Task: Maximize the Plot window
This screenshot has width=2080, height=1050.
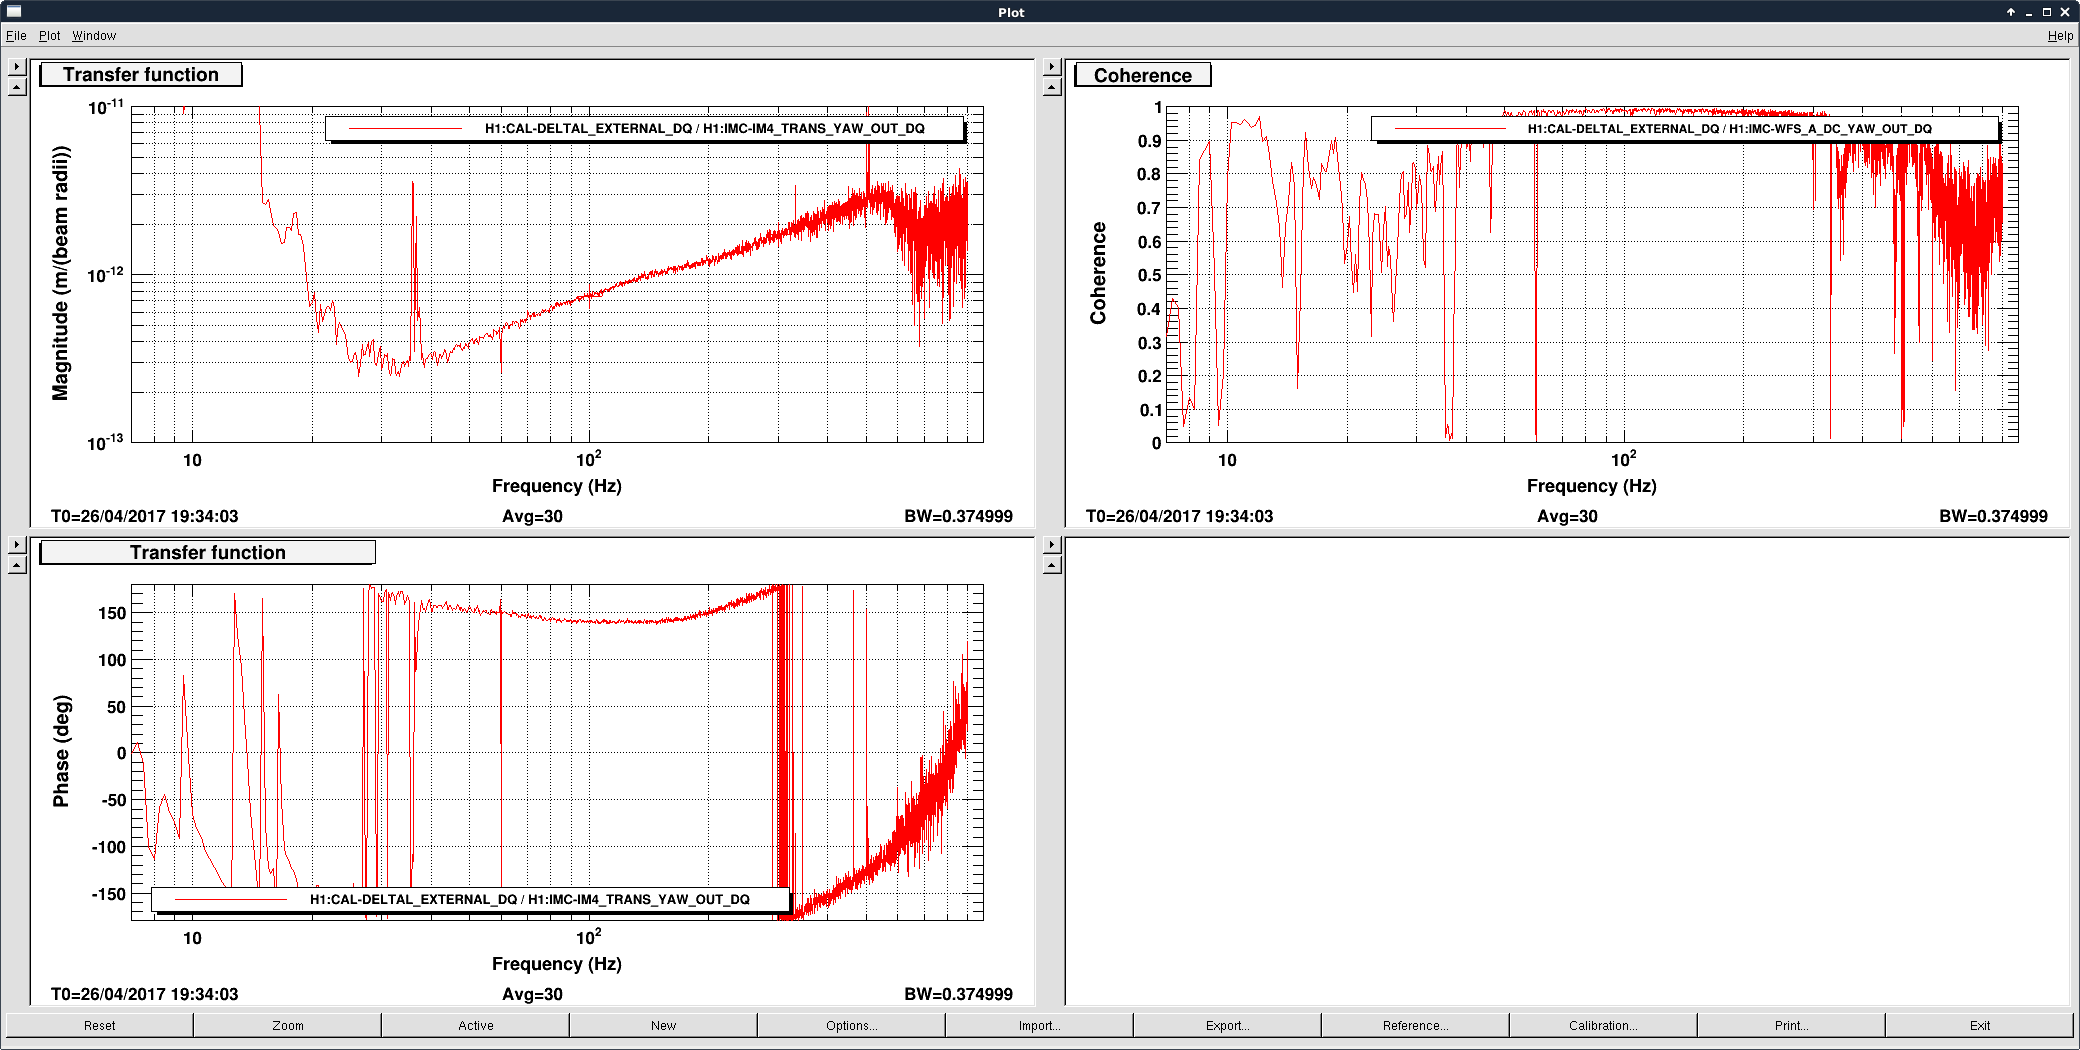Action: (2047, 12)
